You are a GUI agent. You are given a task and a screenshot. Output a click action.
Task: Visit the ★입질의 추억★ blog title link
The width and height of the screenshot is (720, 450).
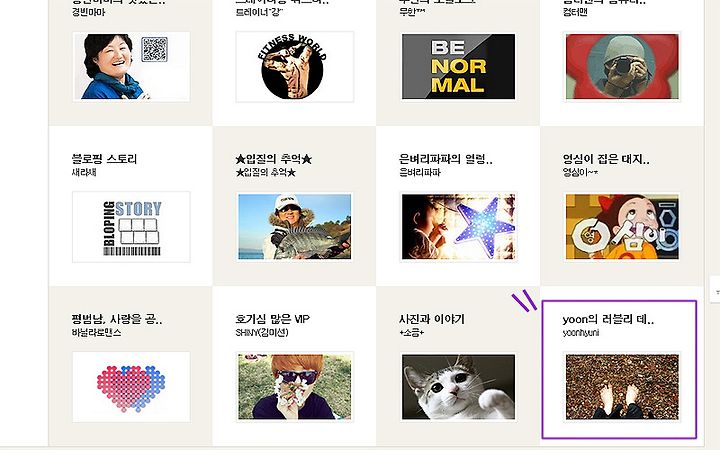tap(274, 159)
